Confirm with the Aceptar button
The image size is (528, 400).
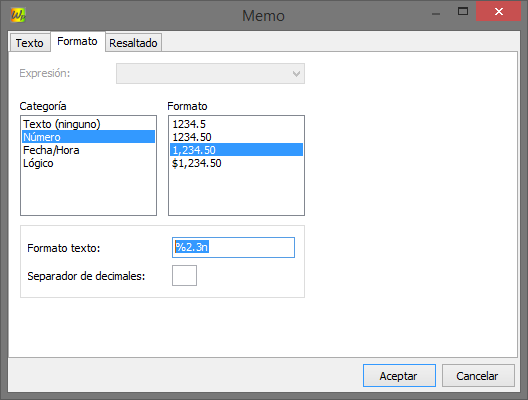[399, 375]
